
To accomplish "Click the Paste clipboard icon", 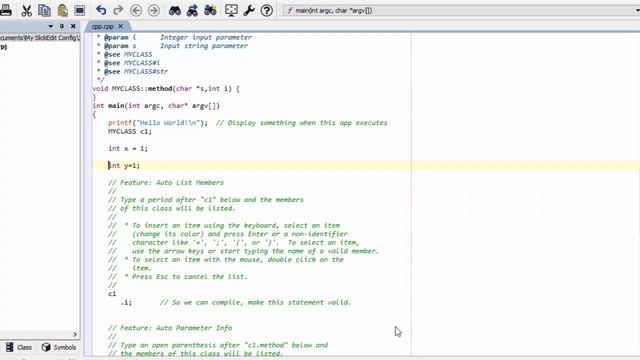I will click(x=62, y=11).
